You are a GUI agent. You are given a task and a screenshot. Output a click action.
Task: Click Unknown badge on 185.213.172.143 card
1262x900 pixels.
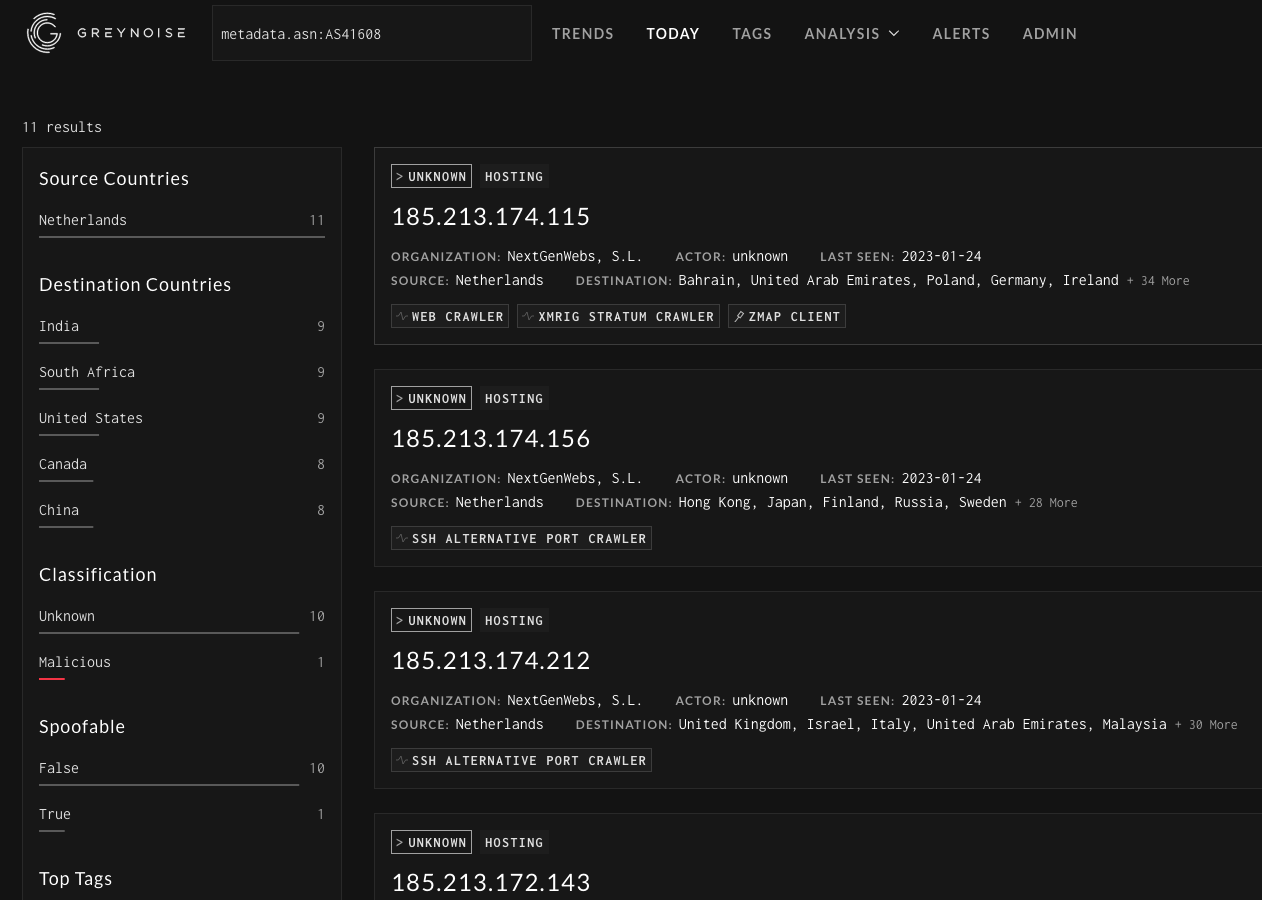click(x=431, y=842)
